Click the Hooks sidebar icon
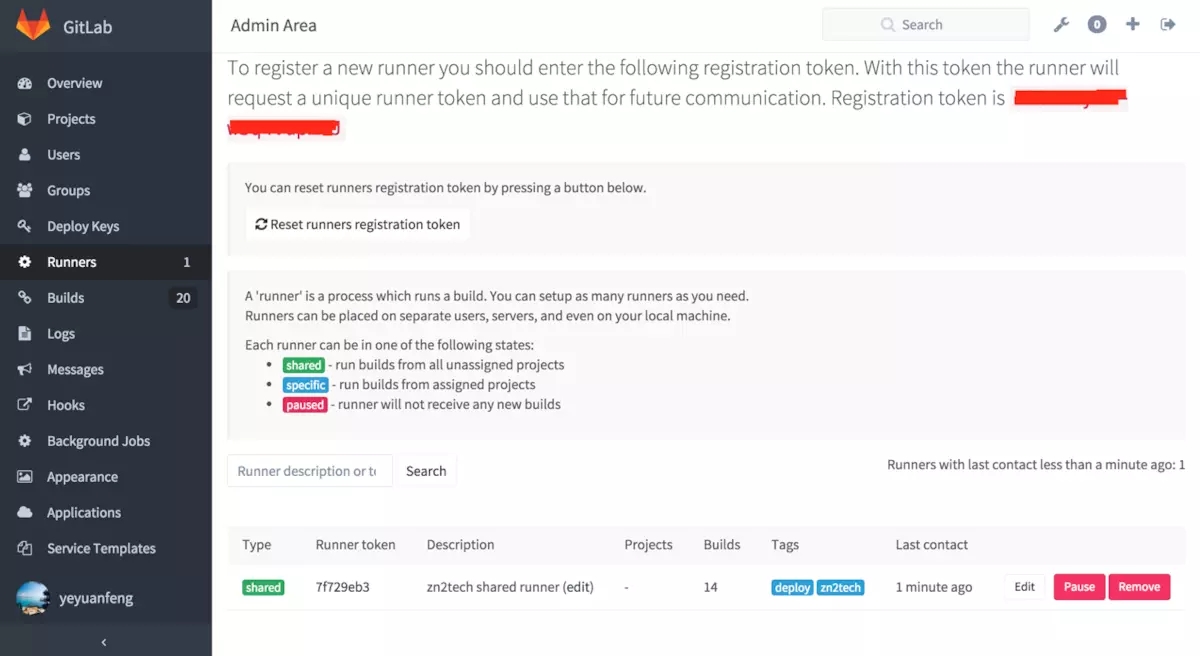1200x656 pixels. pyautogui.click(x=25, y=405)
